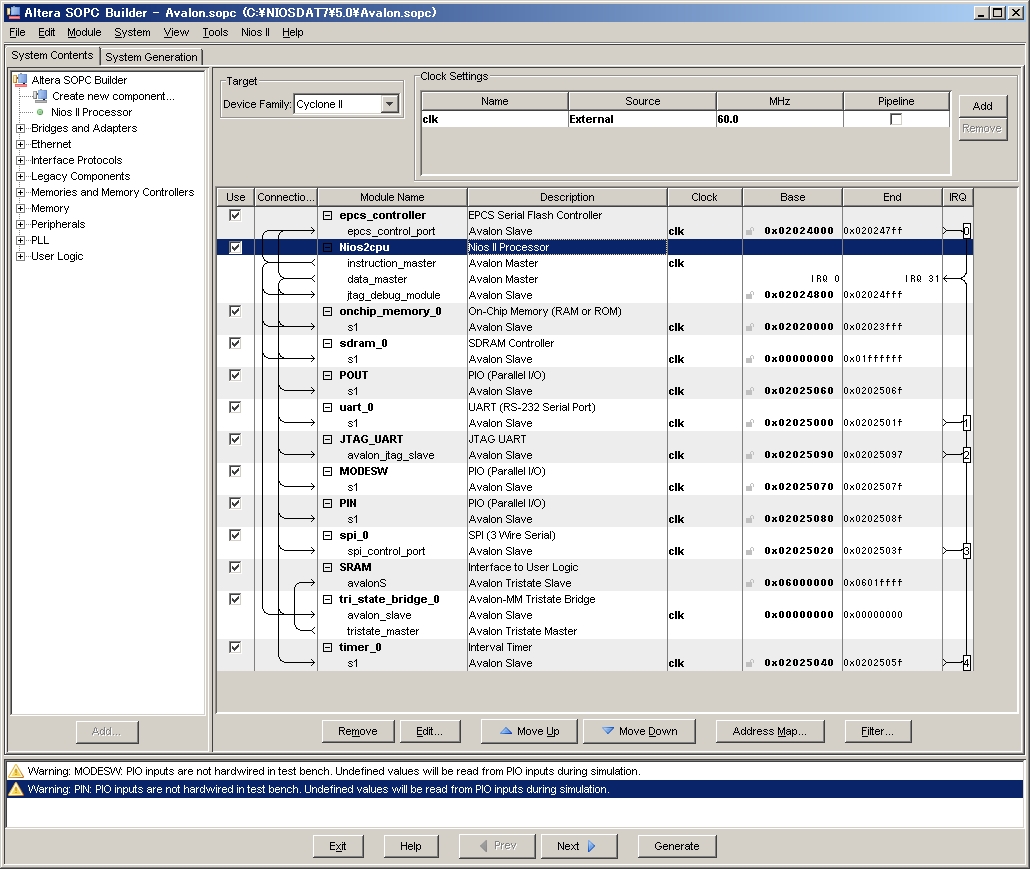Open the Module menu

(x=84, y=32)
